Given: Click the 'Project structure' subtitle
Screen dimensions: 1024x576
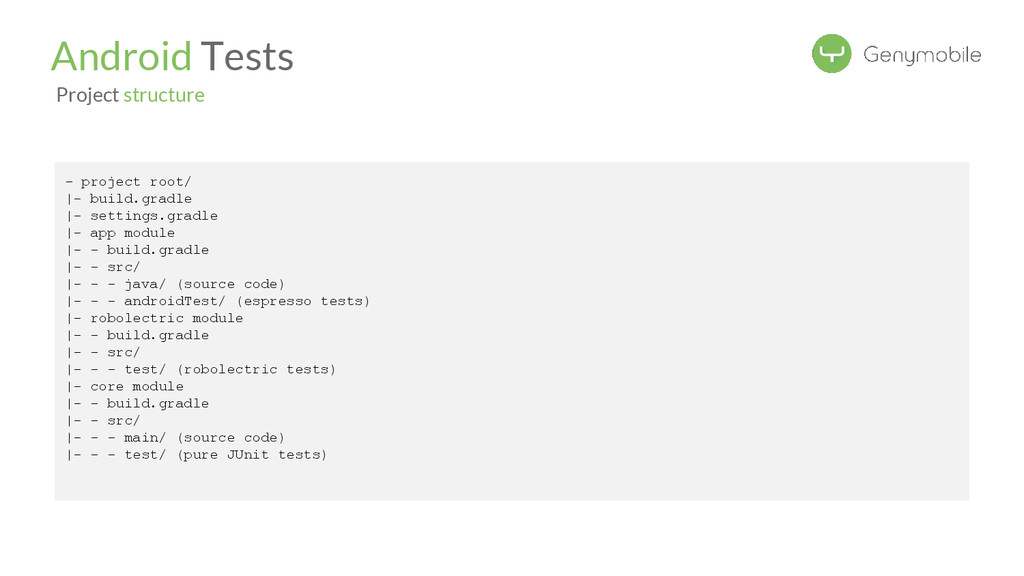Looking at the screenshot, I should (130, 95).
